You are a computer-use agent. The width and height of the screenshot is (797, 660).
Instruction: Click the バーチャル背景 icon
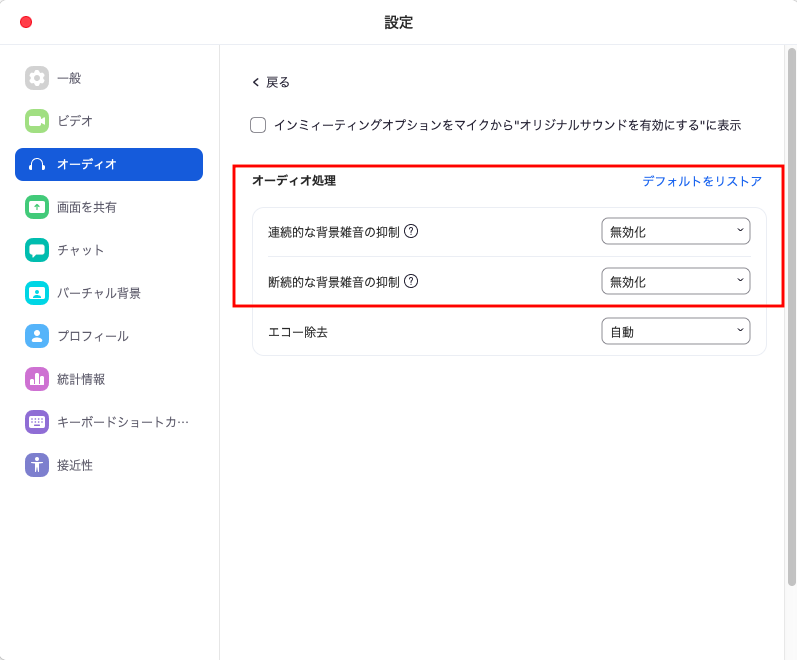click(37, 293)
